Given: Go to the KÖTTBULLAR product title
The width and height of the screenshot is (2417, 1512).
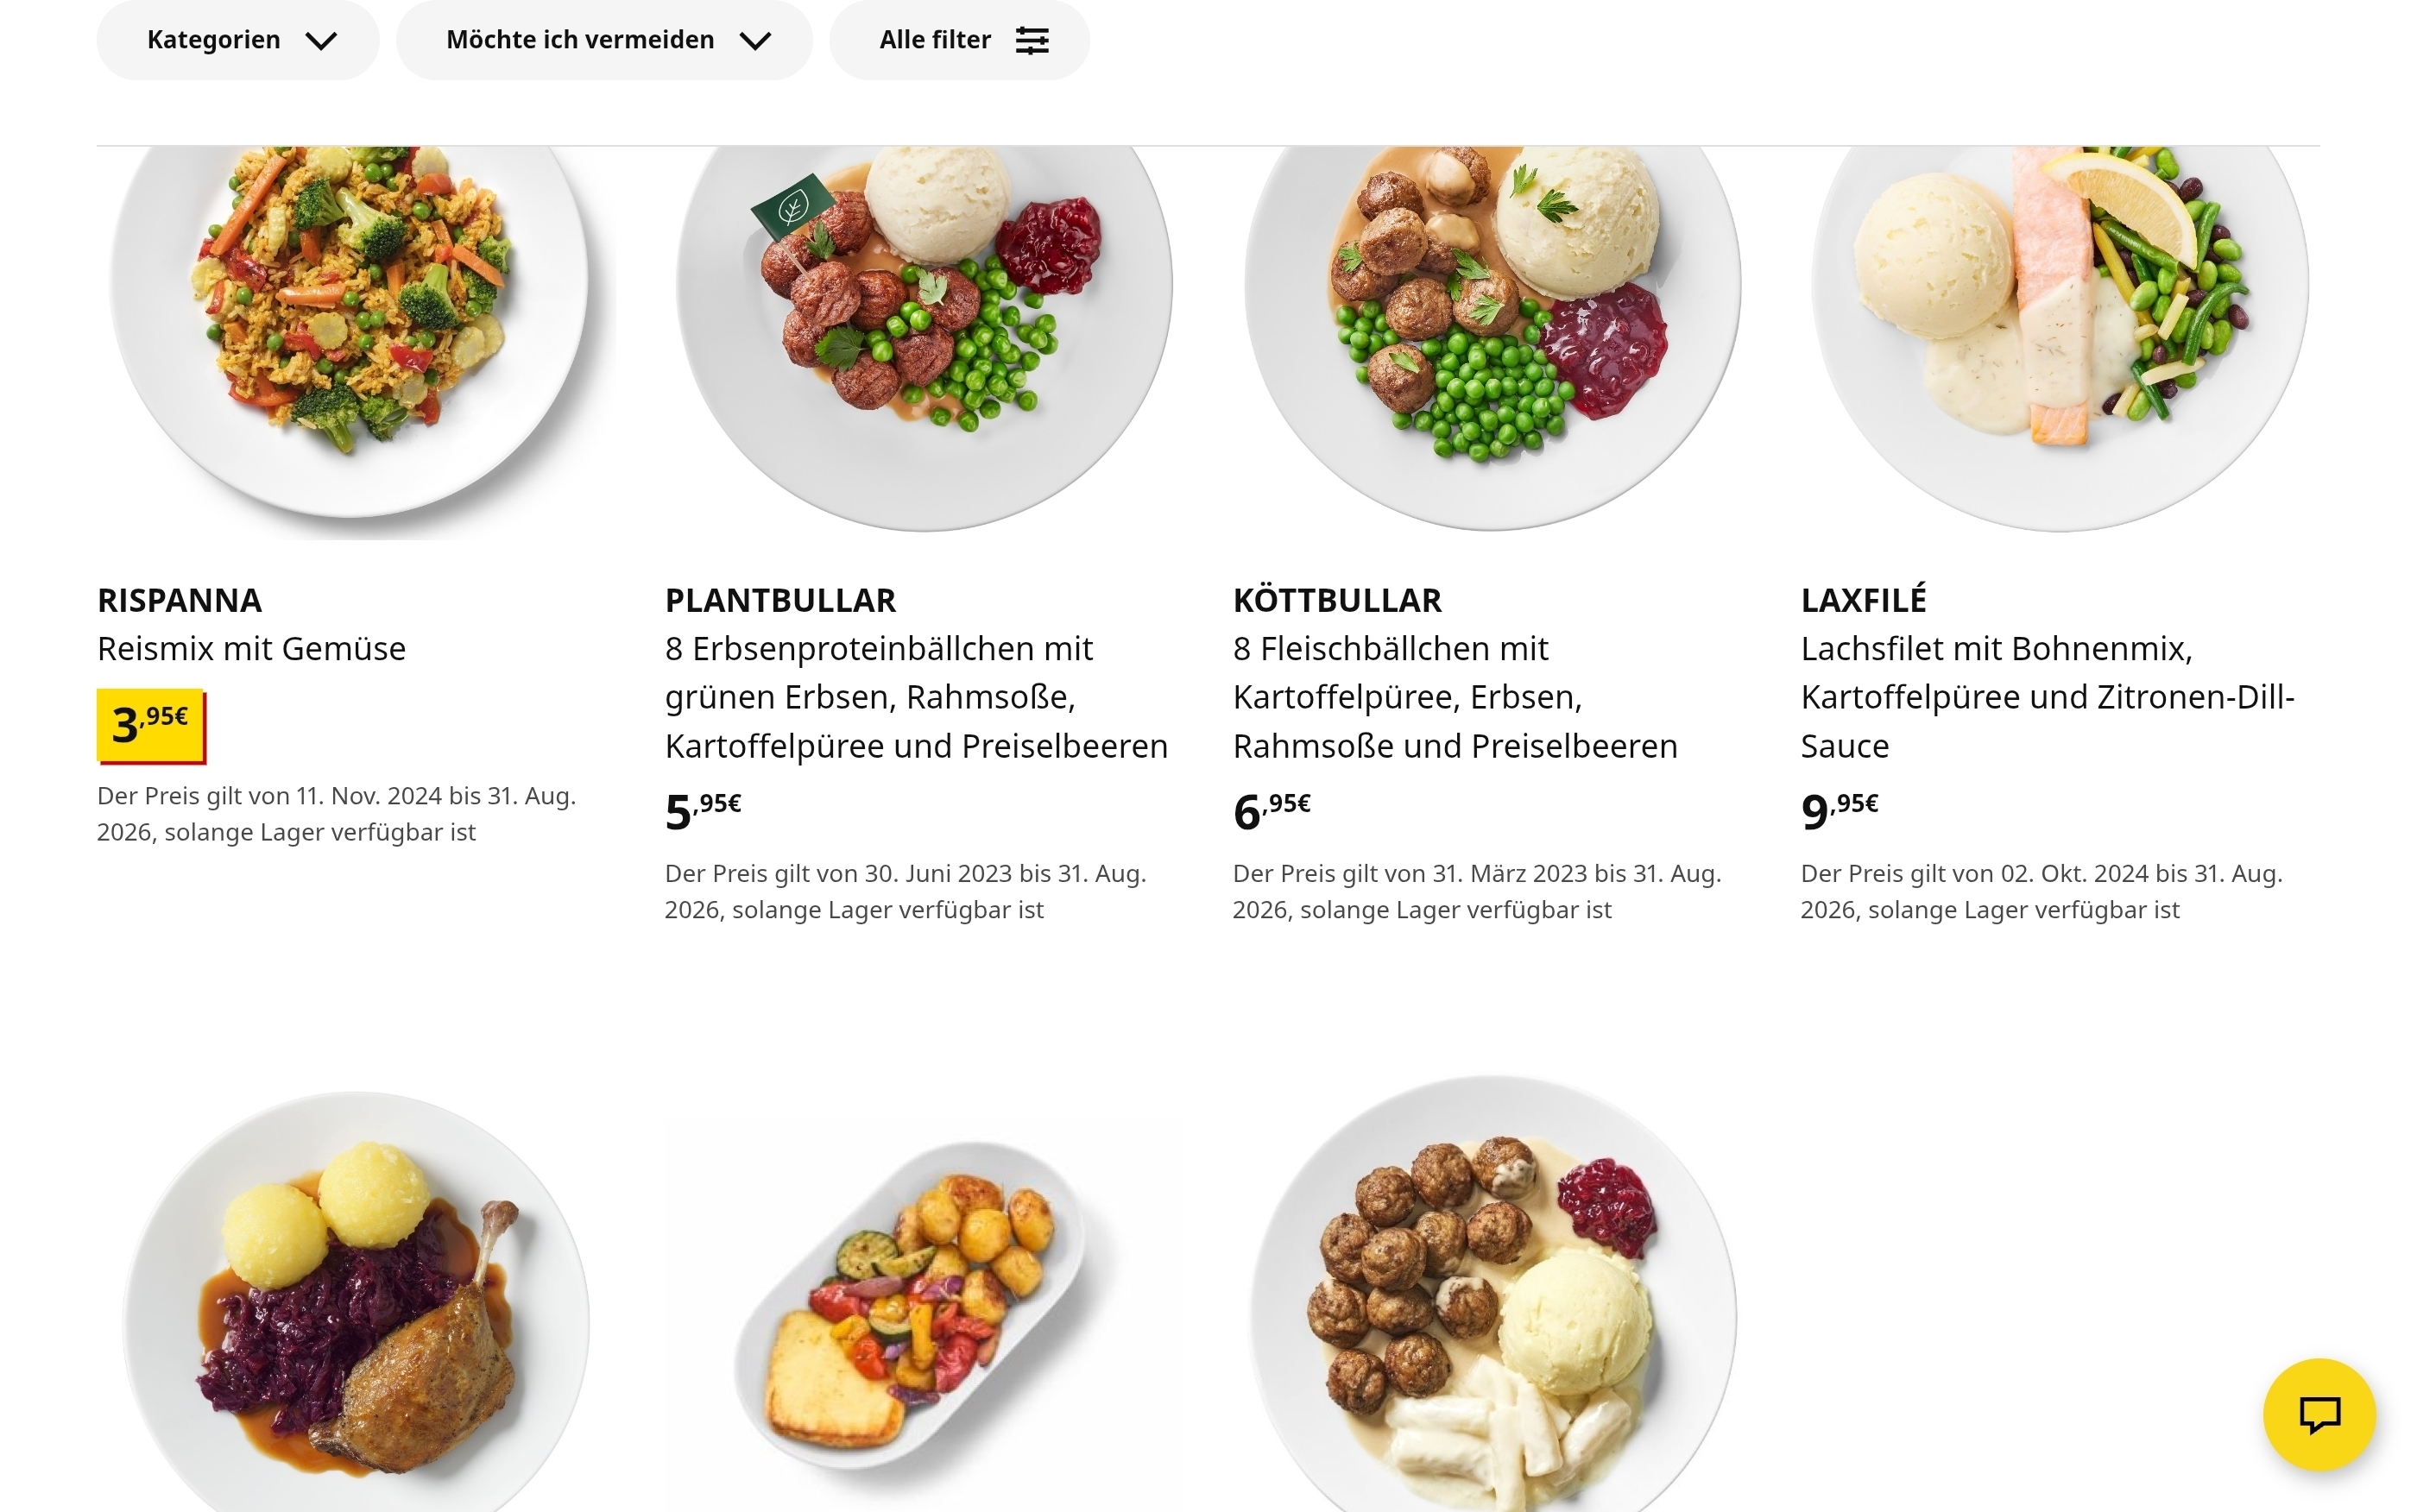Looking at the screenshot, I should 1336,600.
